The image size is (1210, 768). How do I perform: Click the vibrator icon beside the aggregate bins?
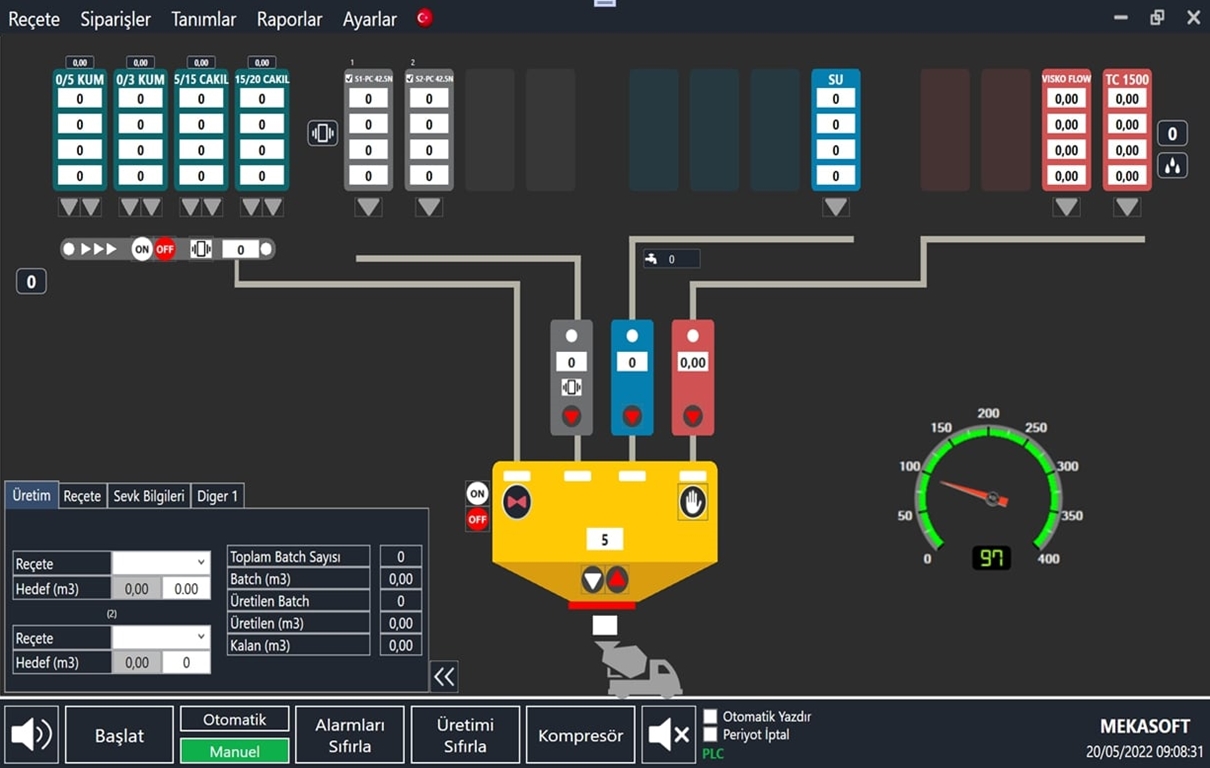pyautogui.click(x=322, y=132)
